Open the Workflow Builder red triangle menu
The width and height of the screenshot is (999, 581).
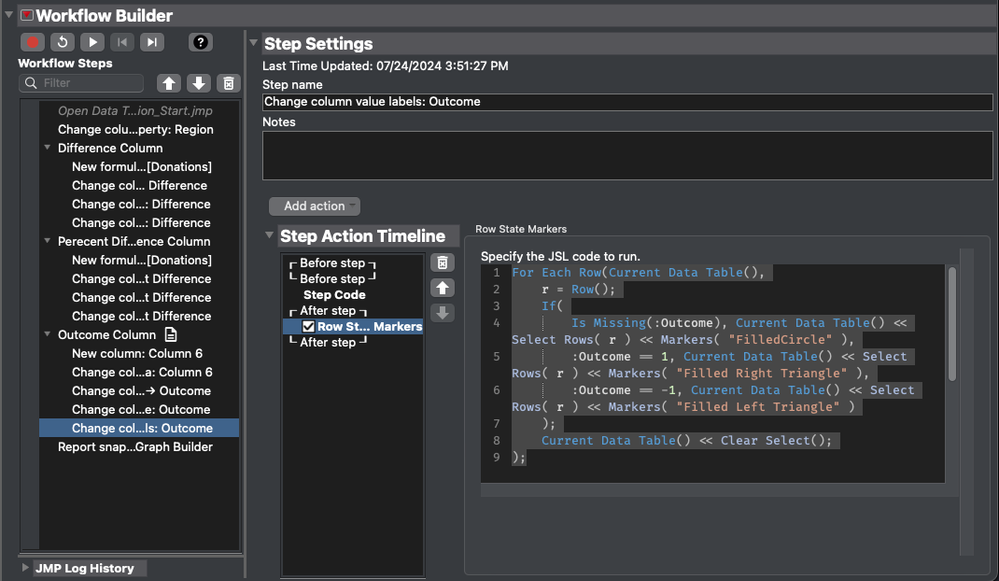point(27,15)
